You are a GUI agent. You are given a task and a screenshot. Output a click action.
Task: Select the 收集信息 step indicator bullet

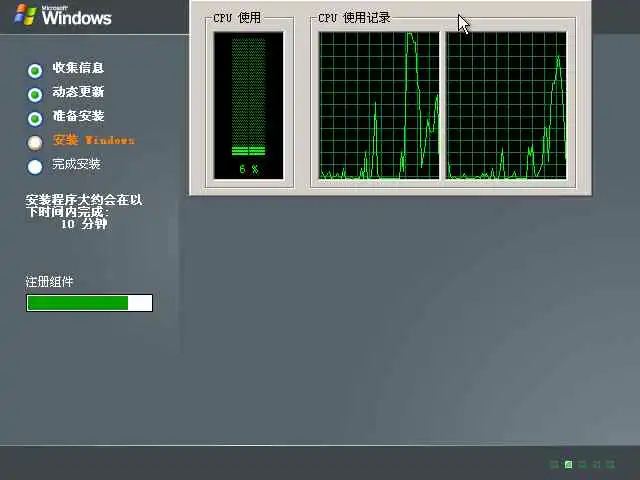[35, 71]
